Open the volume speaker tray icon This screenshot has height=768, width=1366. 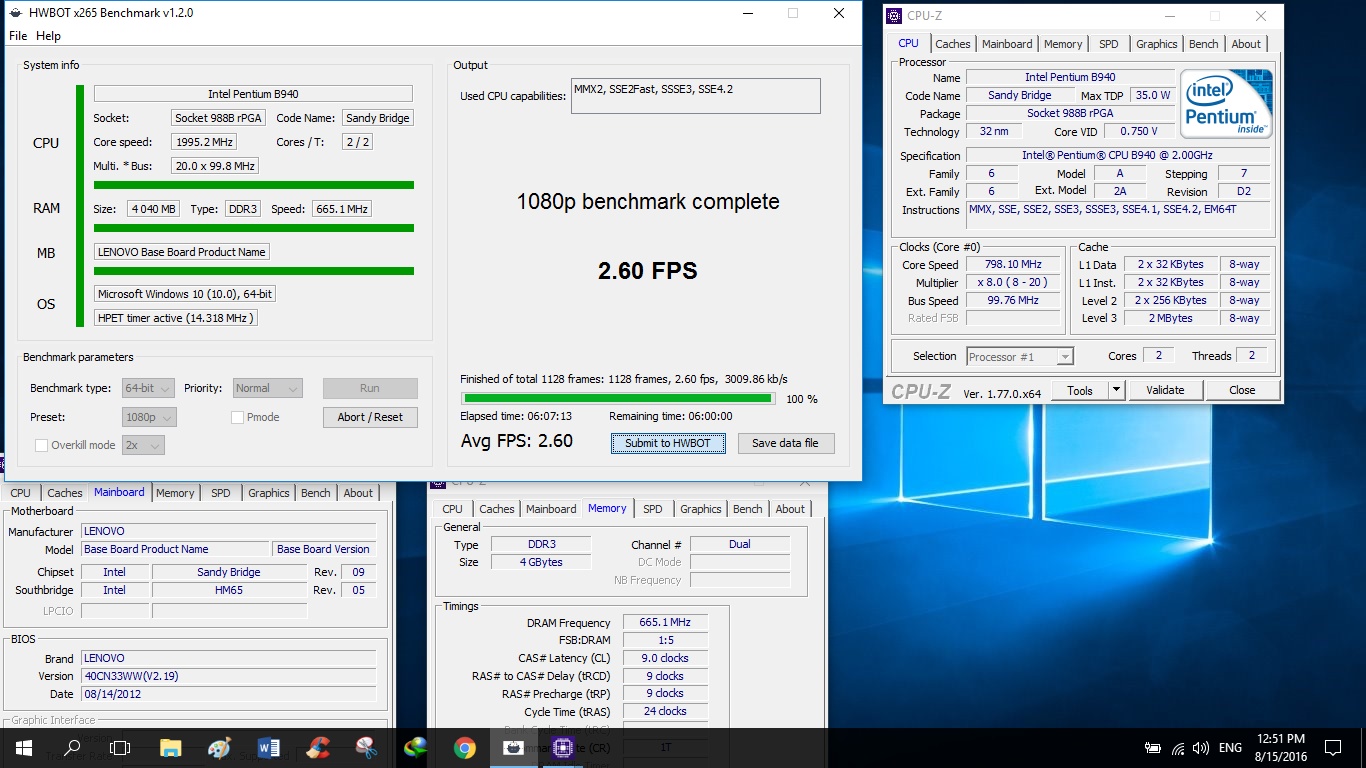1201,747
